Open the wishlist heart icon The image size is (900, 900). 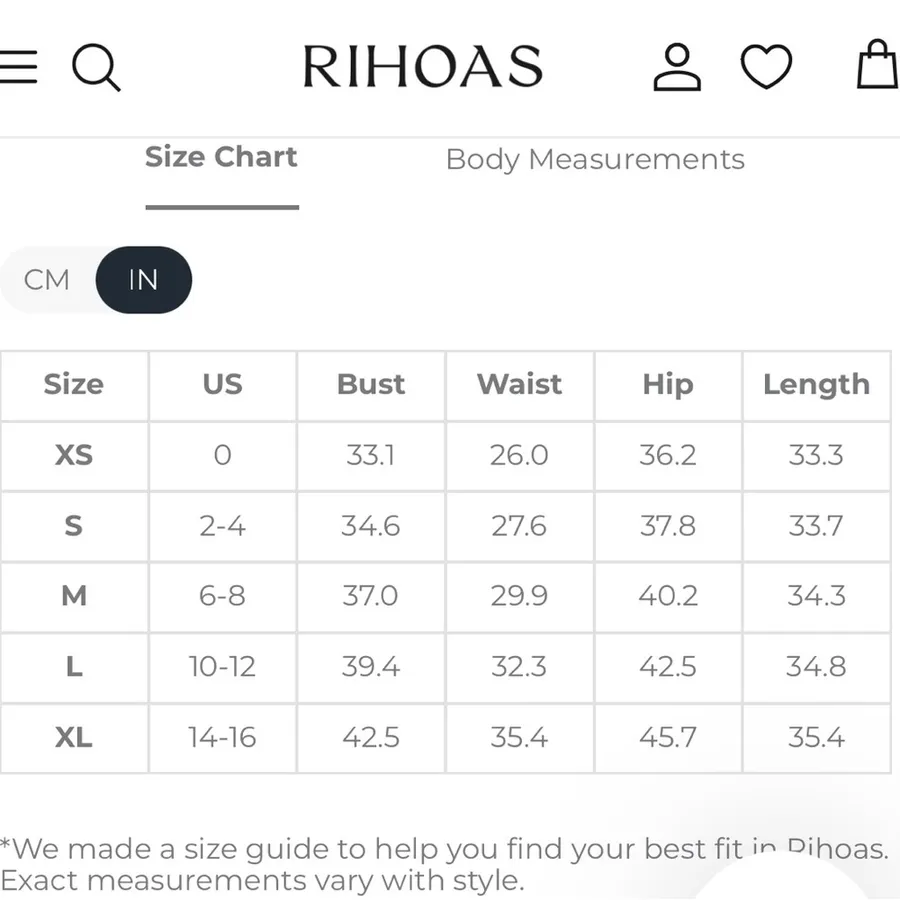click(x=766, y=67)
